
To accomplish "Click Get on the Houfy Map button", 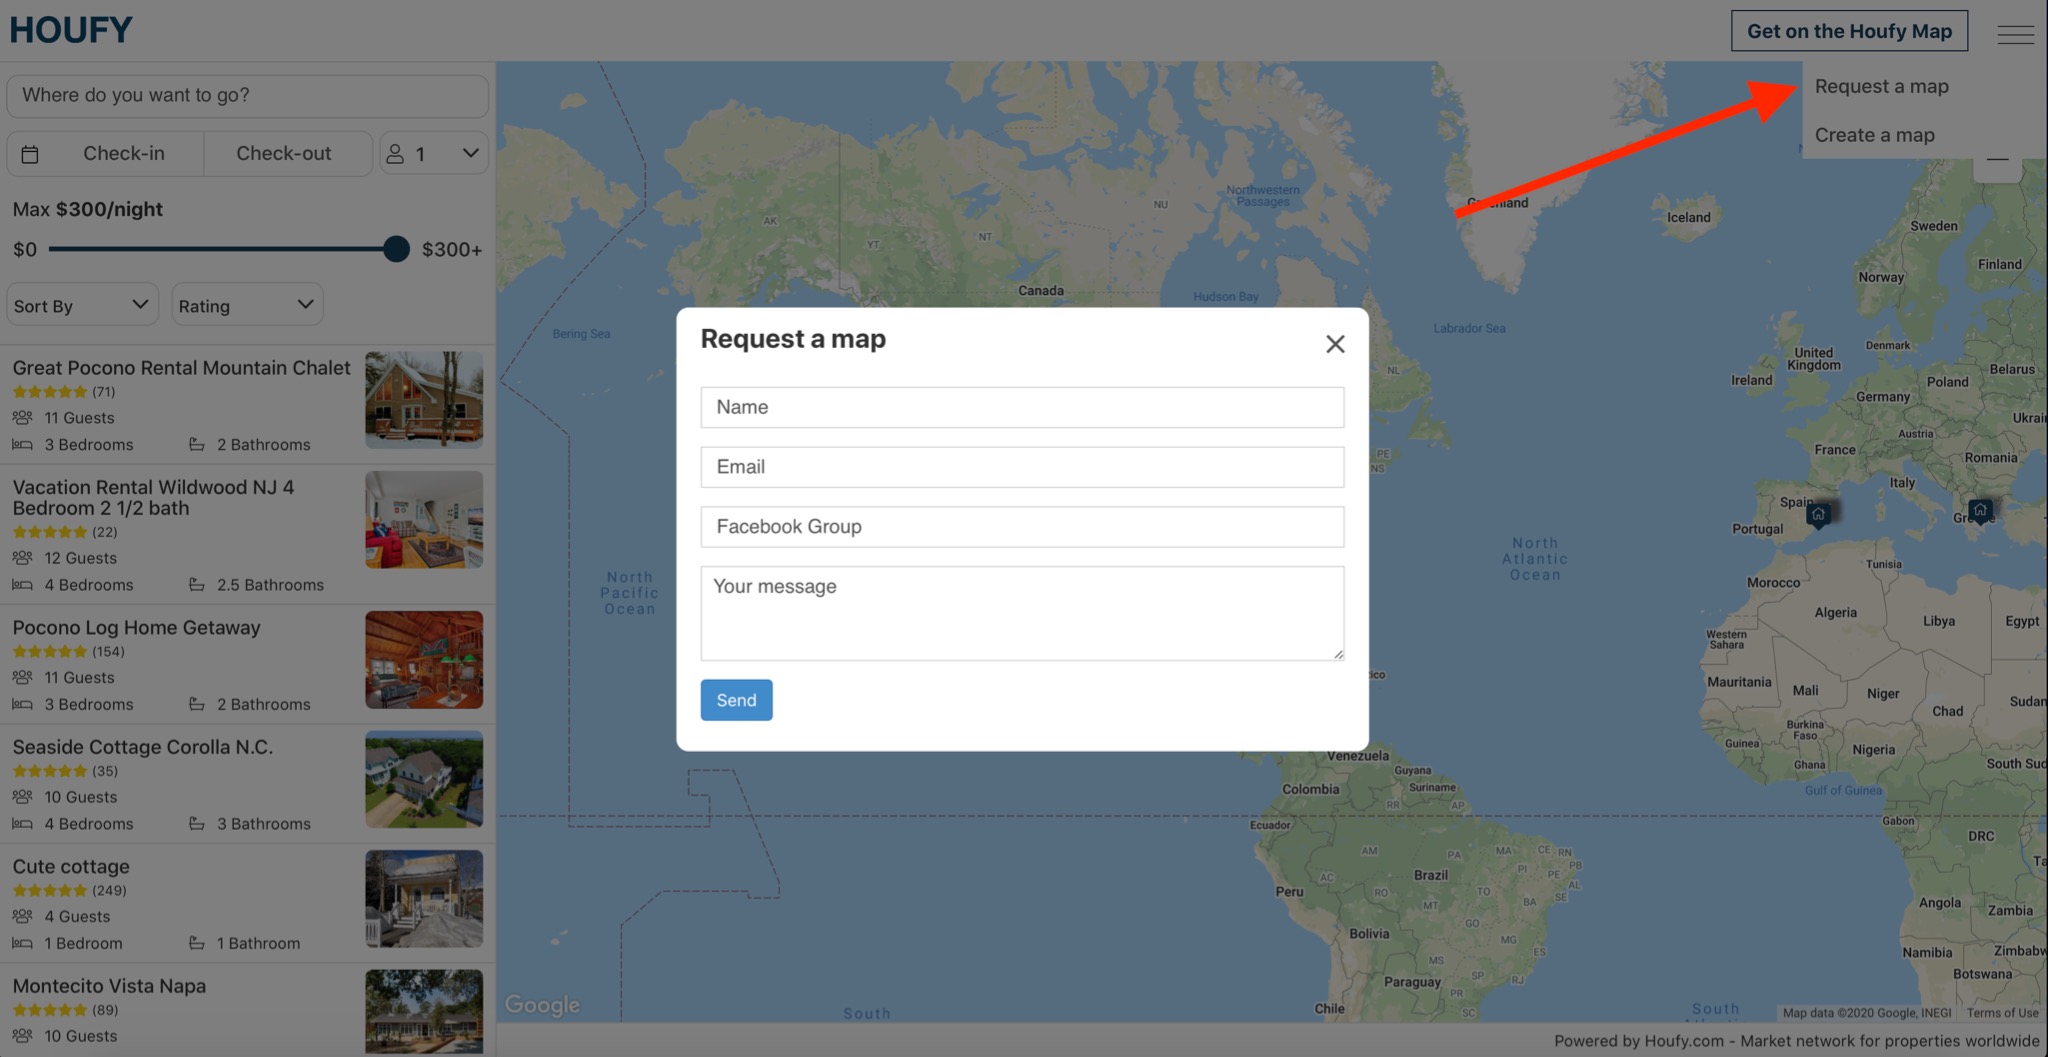I will click(1849, 31).
